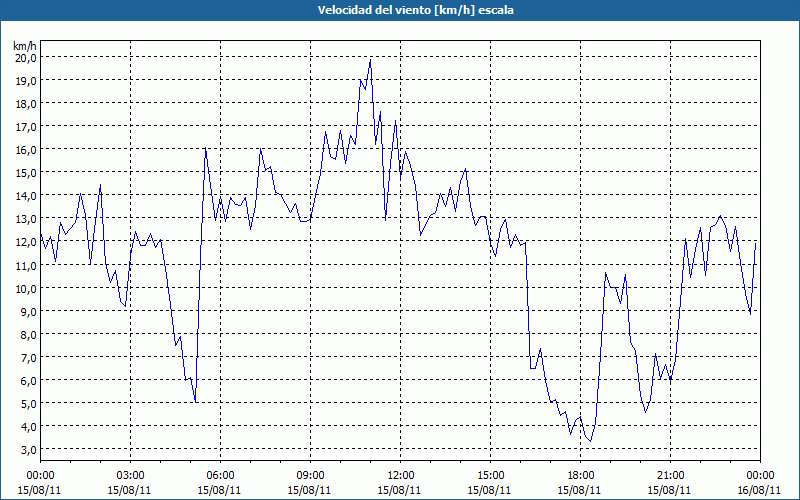The height and width of the screenshot is (500, 800).
Task: Select the "7,0" y-axis label
Action: point(28,357)
